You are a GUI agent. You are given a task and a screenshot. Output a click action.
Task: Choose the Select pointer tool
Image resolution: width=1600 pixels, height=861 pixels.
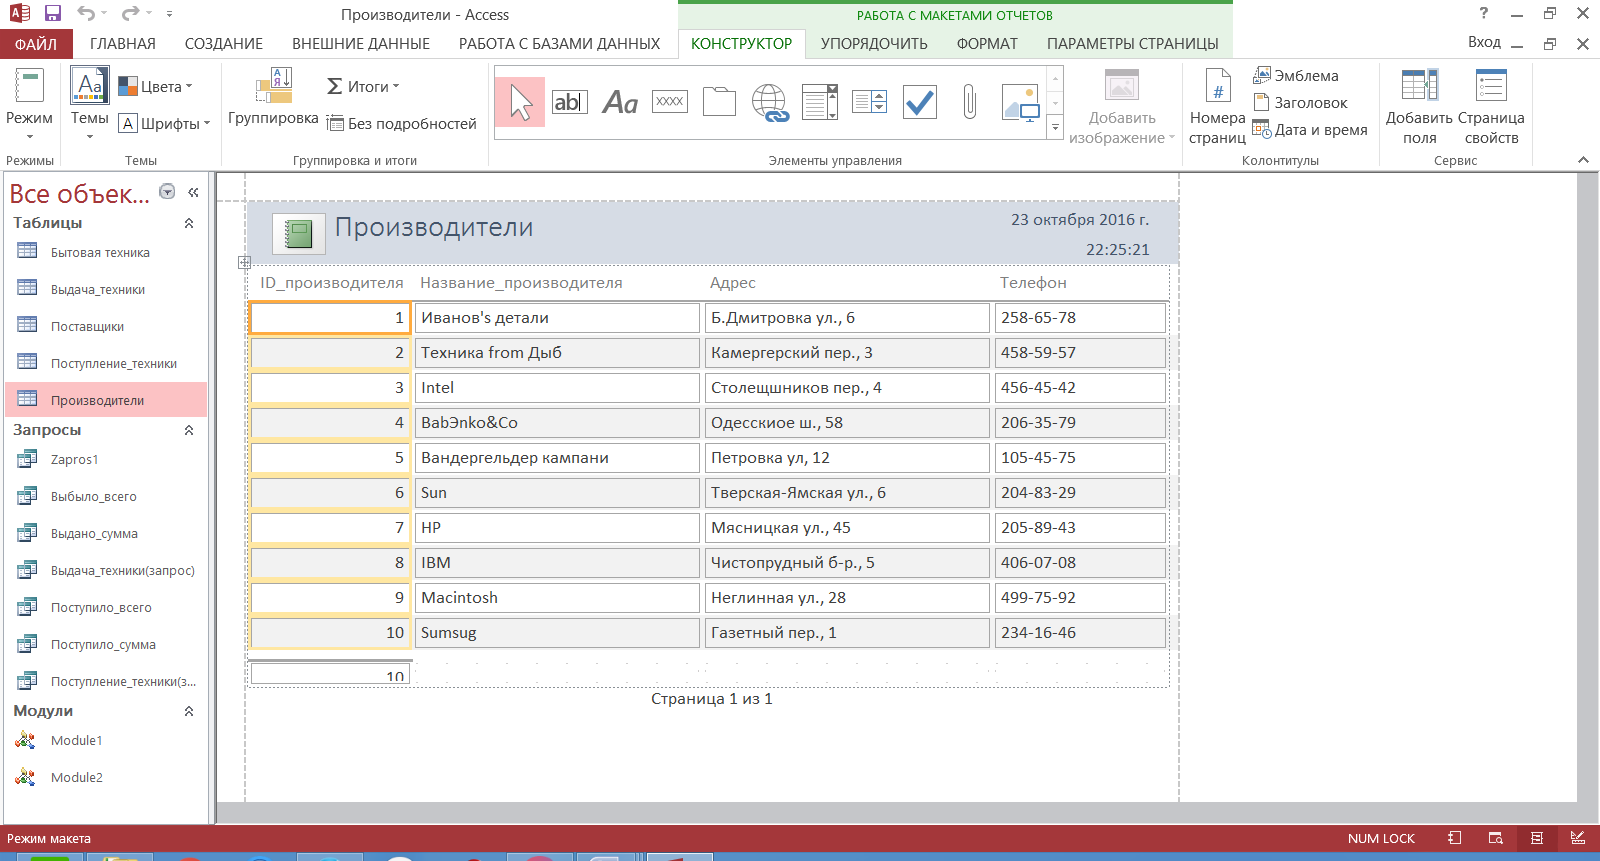coord(520,102)
